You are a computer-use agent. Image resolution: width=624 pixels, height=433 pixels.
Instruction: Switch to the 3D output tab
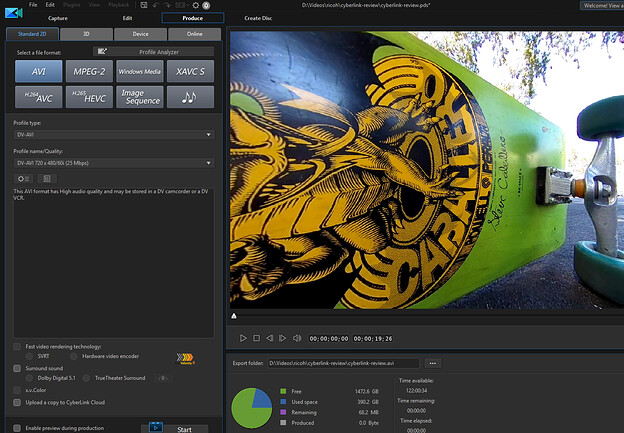pyautogui.click(x=86, y=34)
